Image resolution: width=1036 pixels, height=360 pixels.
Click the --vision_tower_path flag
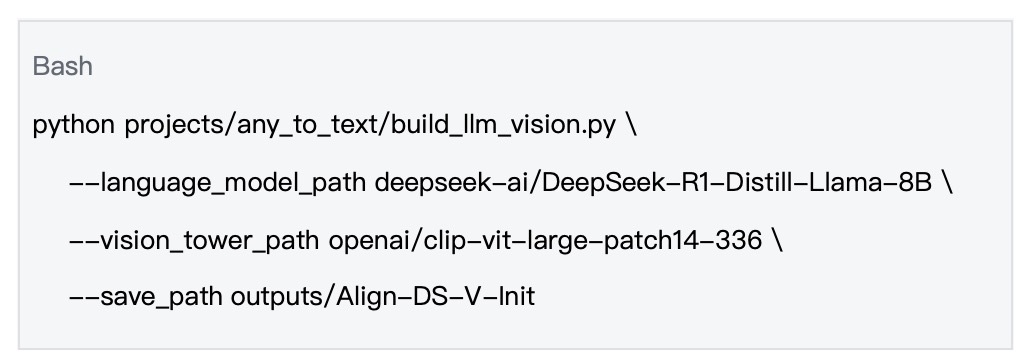tap(194, 240)
